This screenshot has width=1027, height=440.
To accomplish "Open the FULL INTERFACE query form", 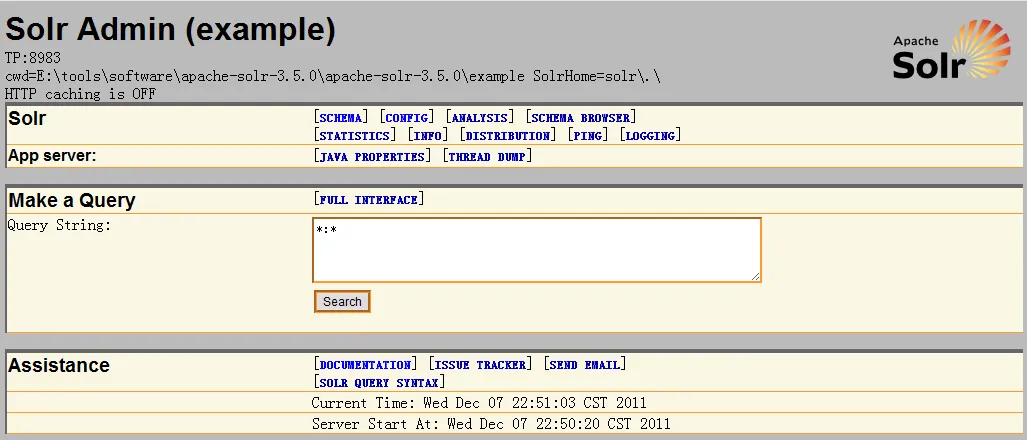I will pos(369,200).
